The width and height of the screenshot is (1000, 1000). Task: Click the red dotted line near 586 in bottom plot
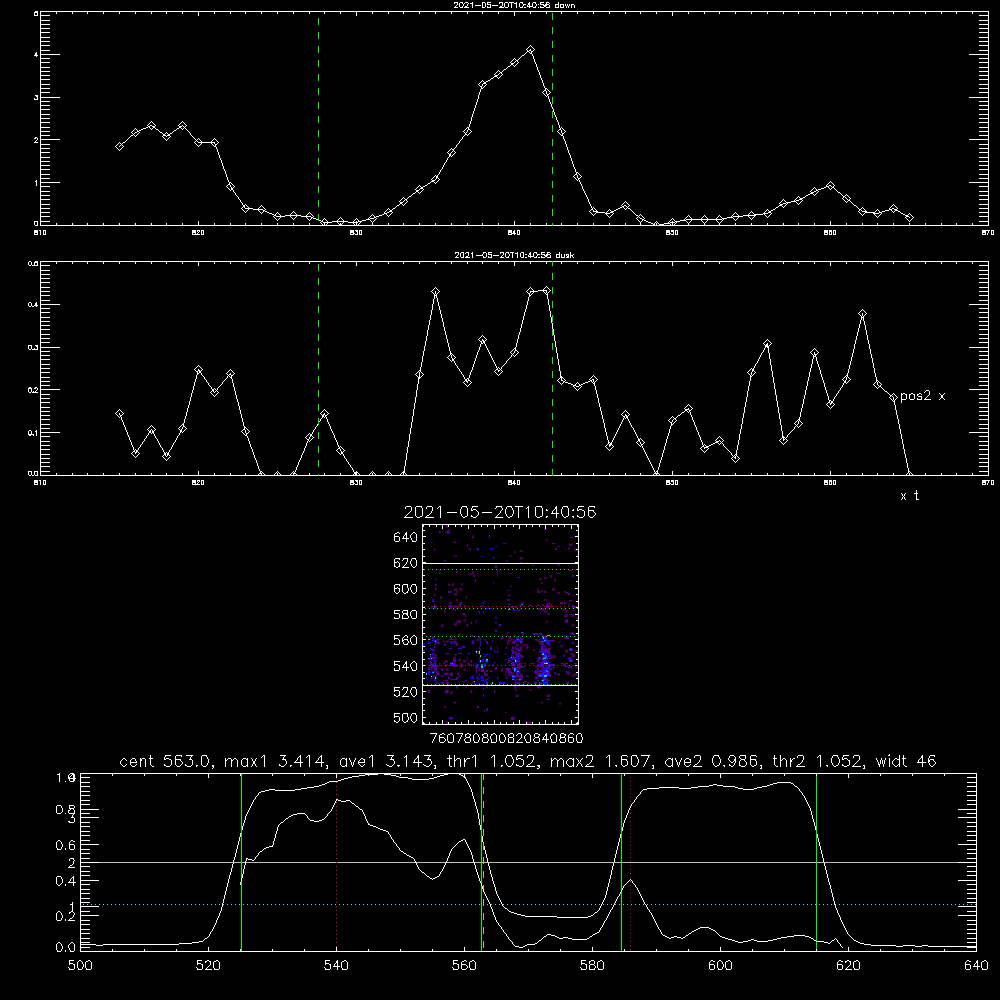click(630, 862)
